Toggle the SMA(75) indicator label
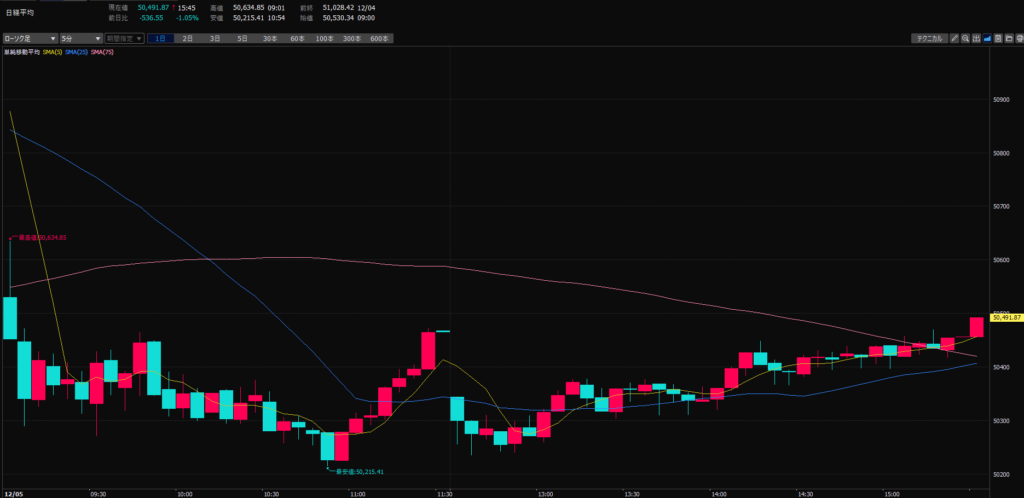Screen dimensions: 1024x498 (x=102, y=51)
